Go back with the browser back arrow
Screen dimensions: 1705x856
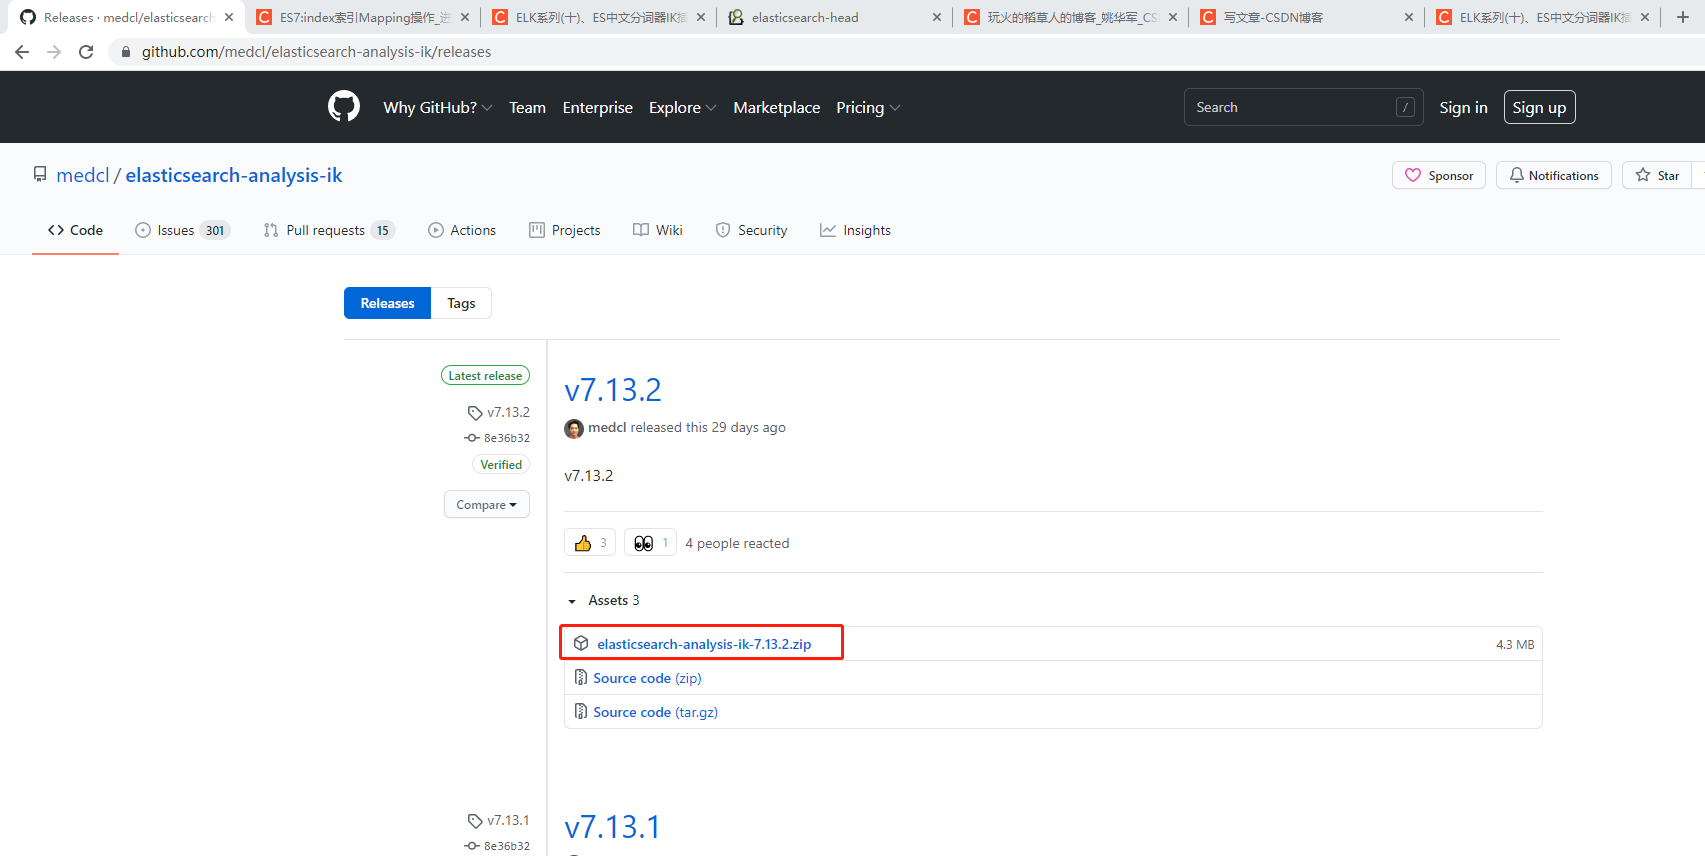[22, 52]
